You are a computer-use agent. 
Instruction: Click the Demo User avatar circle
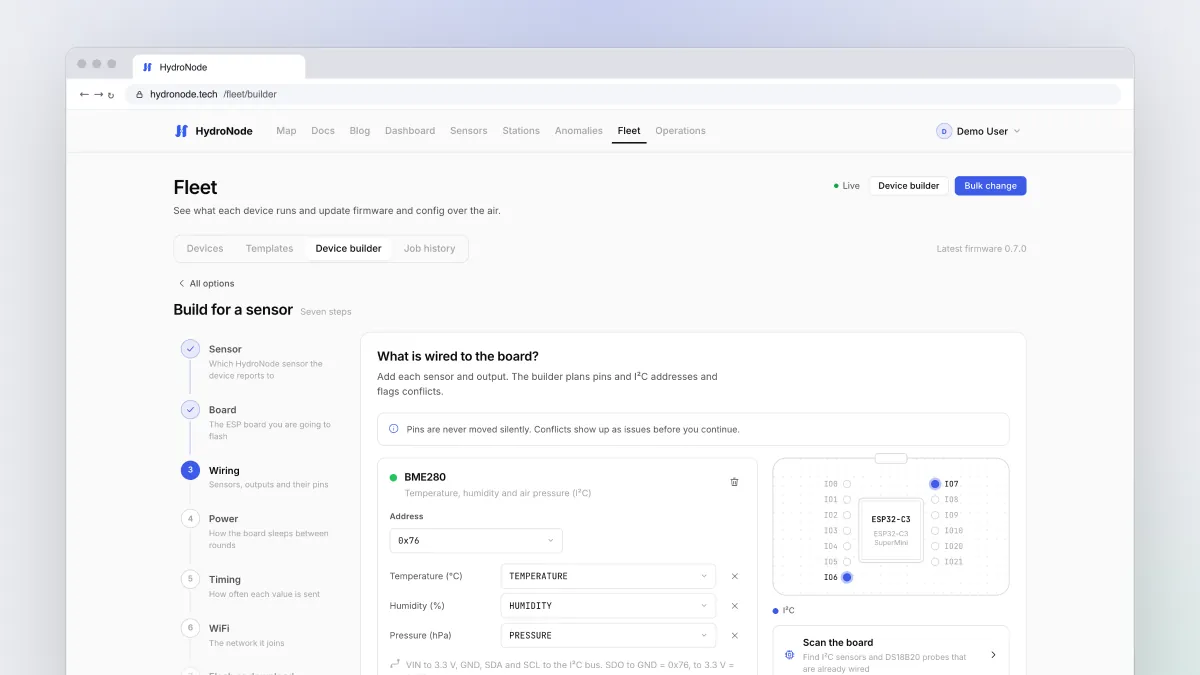(x=944, y=131)
